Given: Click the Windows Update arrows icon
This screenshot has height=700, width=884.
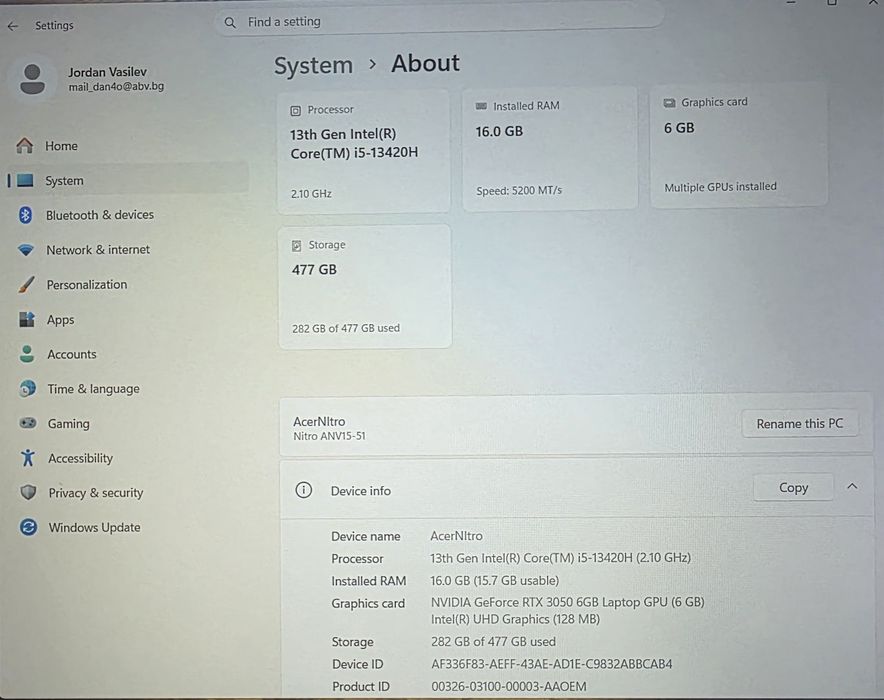Looking at the screenshot, I should [28, 527].
